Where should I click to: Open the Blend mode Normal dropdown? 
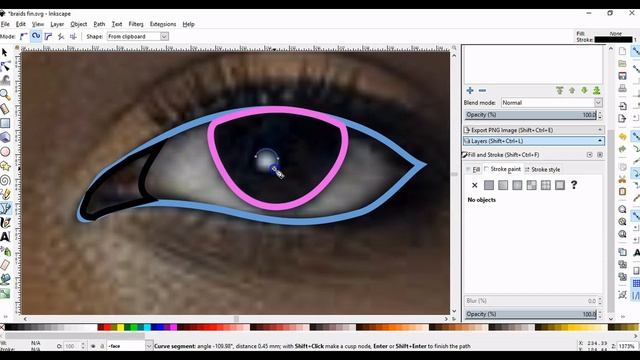pos(551,103)
